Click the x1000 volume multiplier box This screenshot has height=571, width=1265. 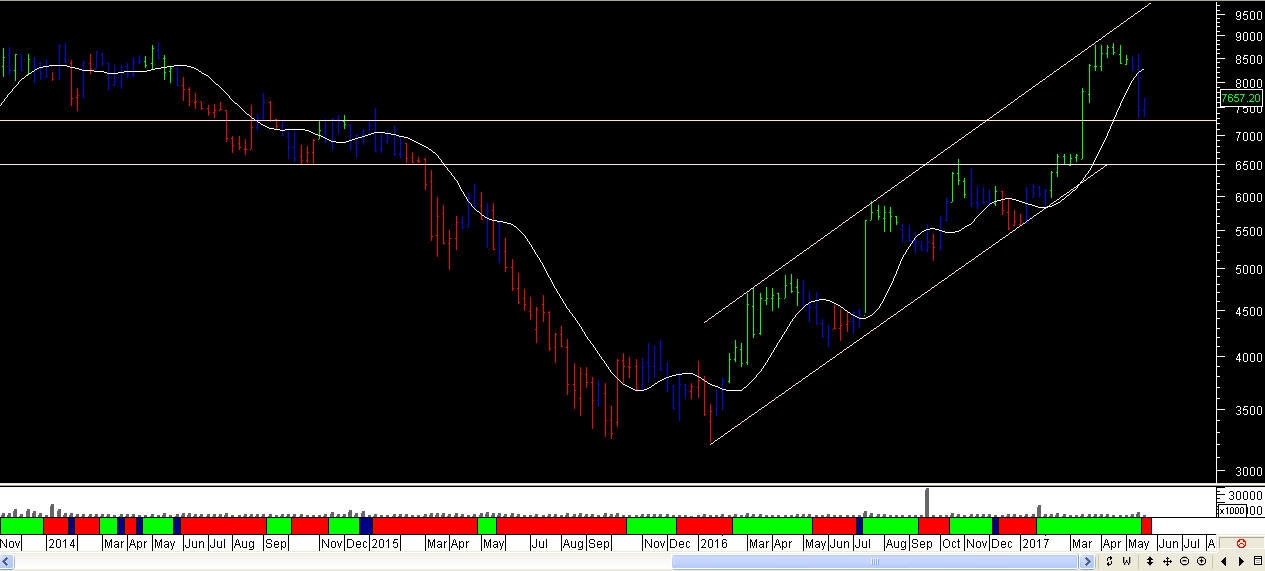pyautogui.click(x=1232, y=510)
